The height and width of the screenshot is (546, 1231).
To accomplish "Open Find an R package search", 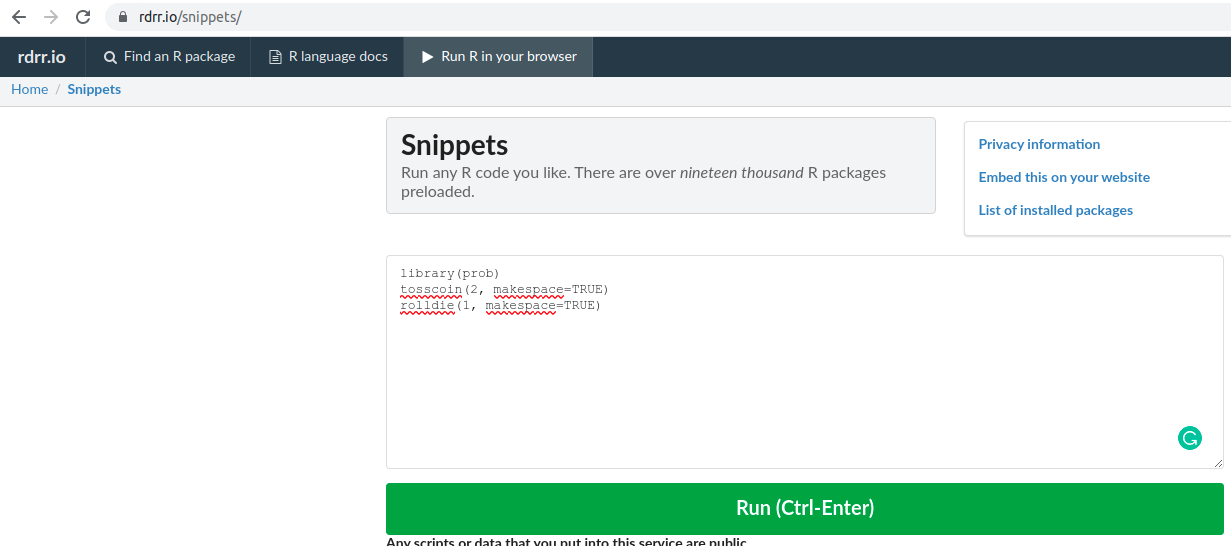I will (x=169, y=57).
